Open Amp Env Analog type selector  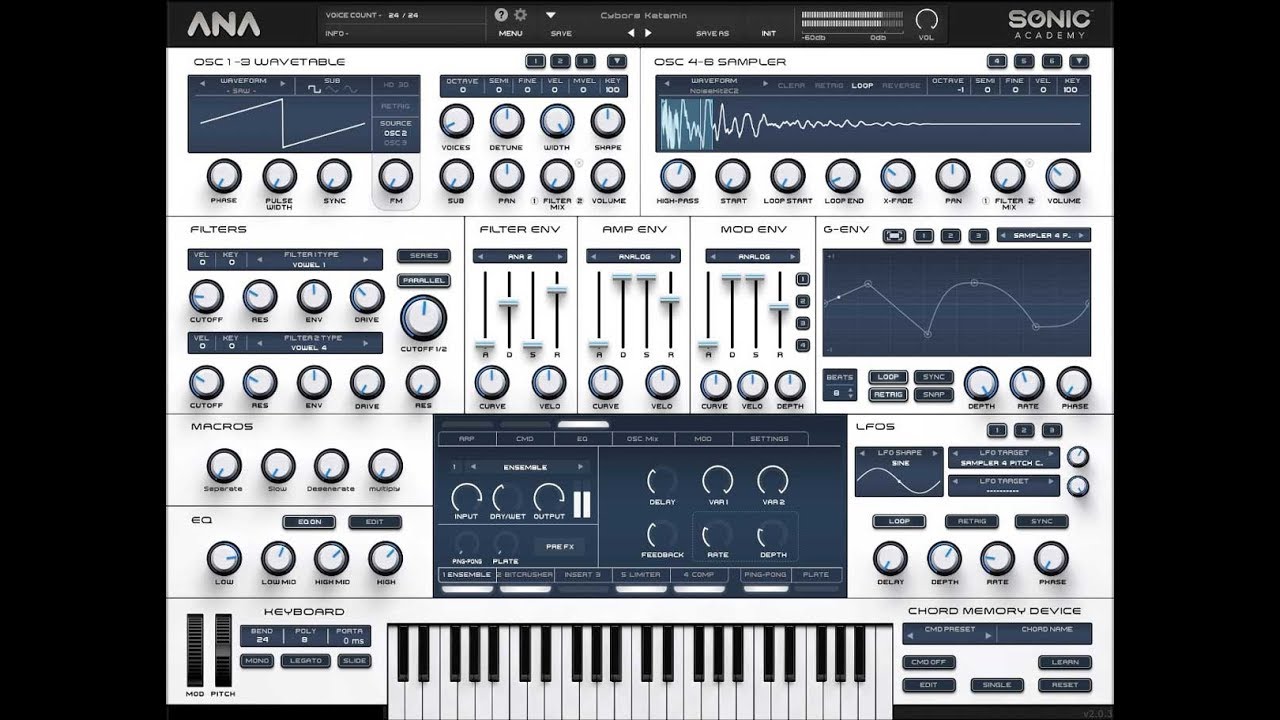point(634,257)
